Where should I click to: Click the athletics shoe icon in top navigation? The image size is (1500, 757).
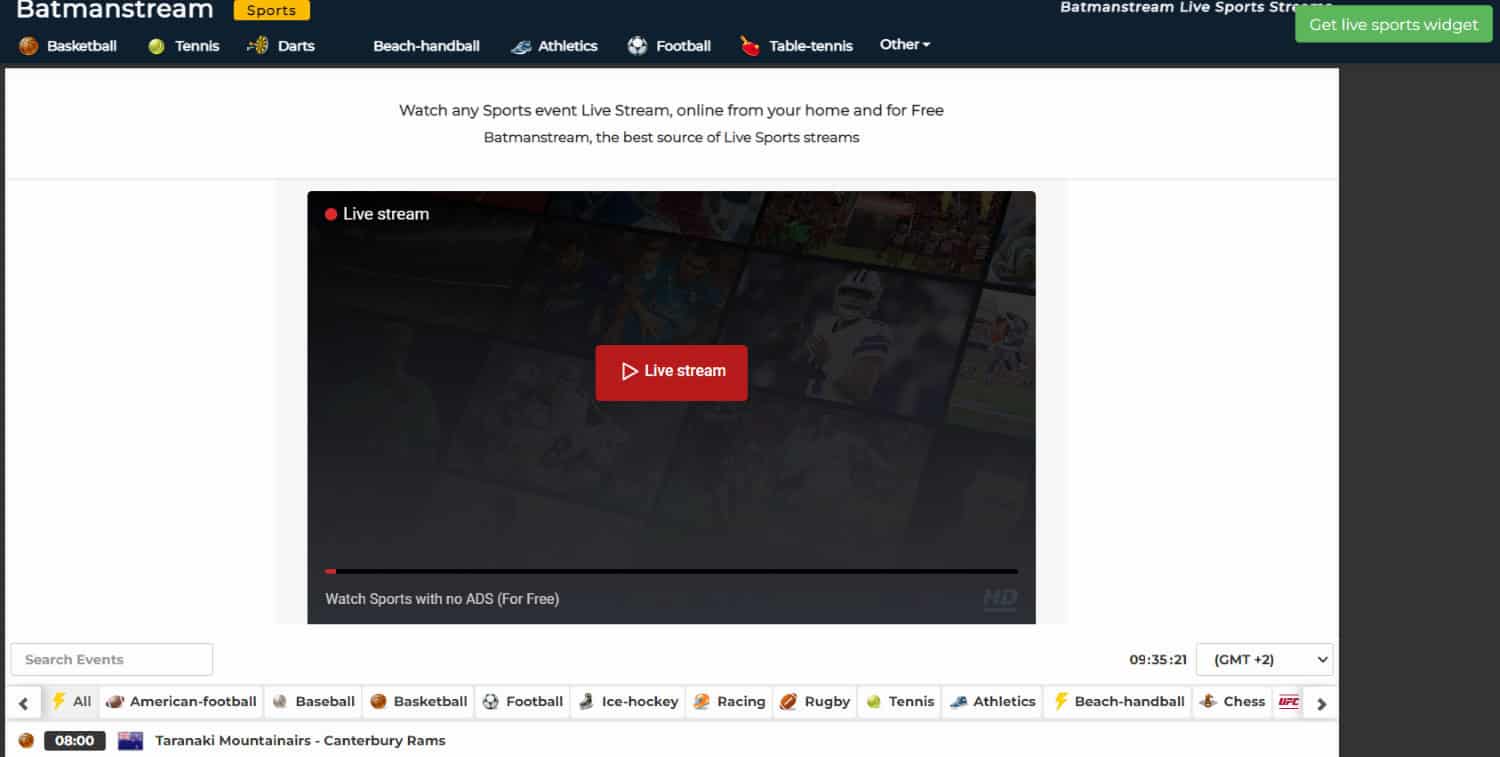521,46
